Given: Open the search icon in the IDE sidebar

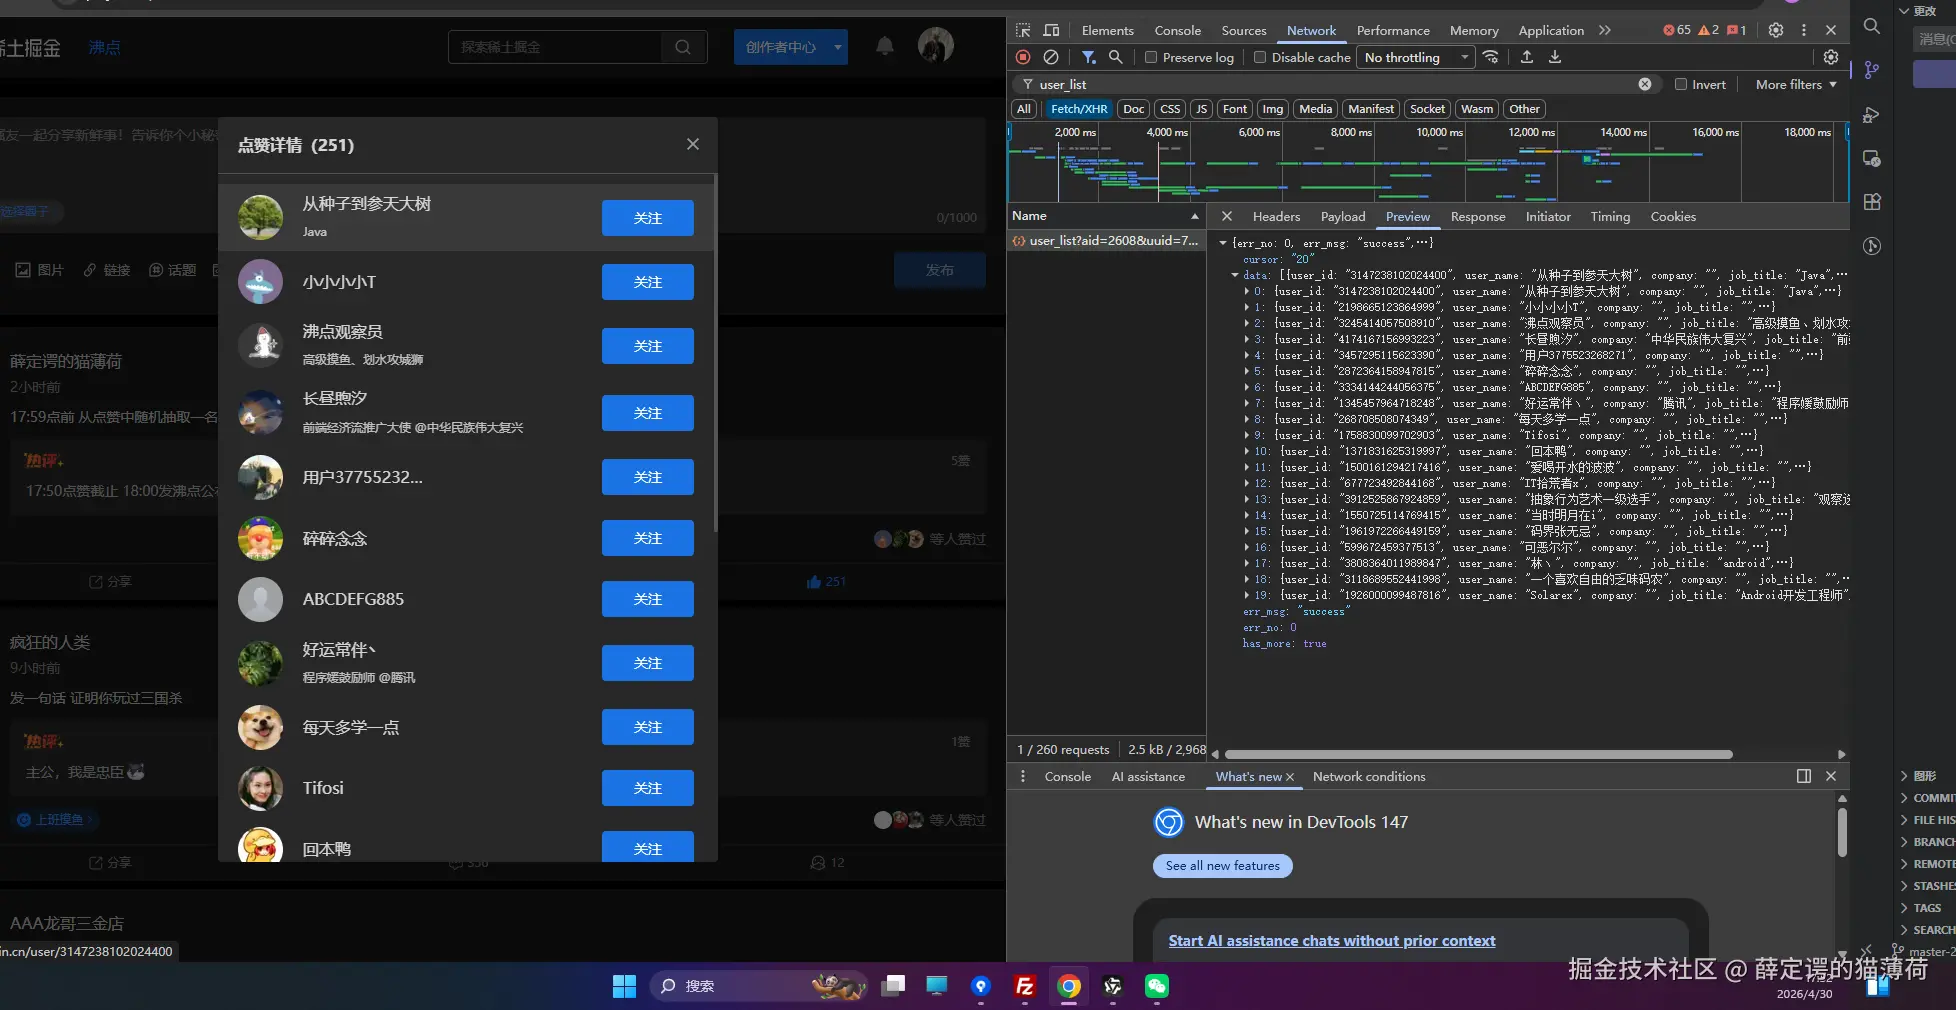Looking at the screenshot, I should [1872, 27].
